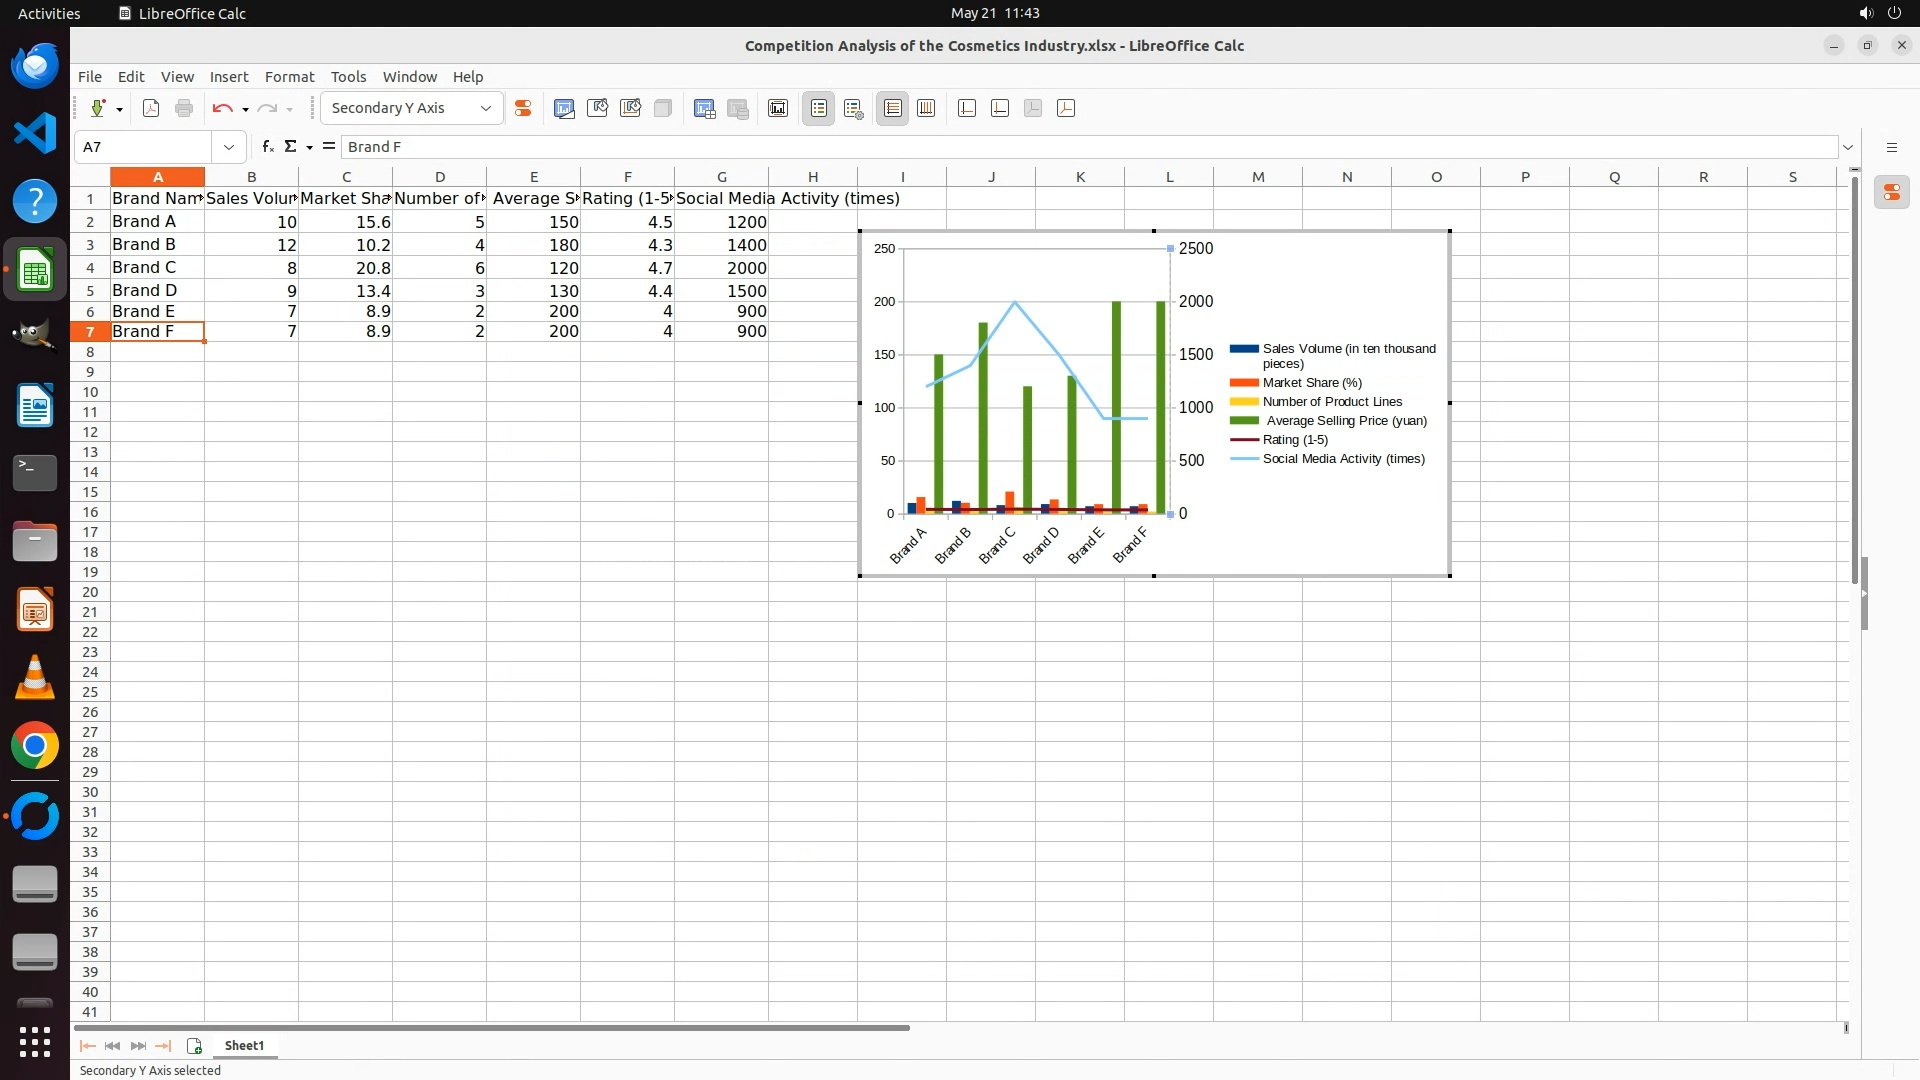Click the Function Wizard fx button
Viewport: 1920px width, 1080px height.
coord(267,147)
